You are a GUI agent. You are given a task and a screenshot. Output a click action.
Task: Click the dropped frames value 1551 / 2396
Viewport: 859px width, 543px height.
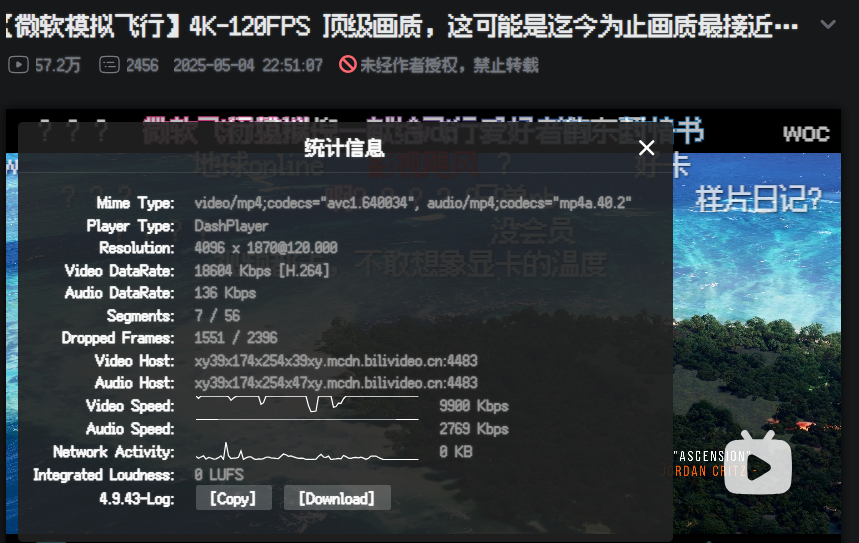click(236, 338)
